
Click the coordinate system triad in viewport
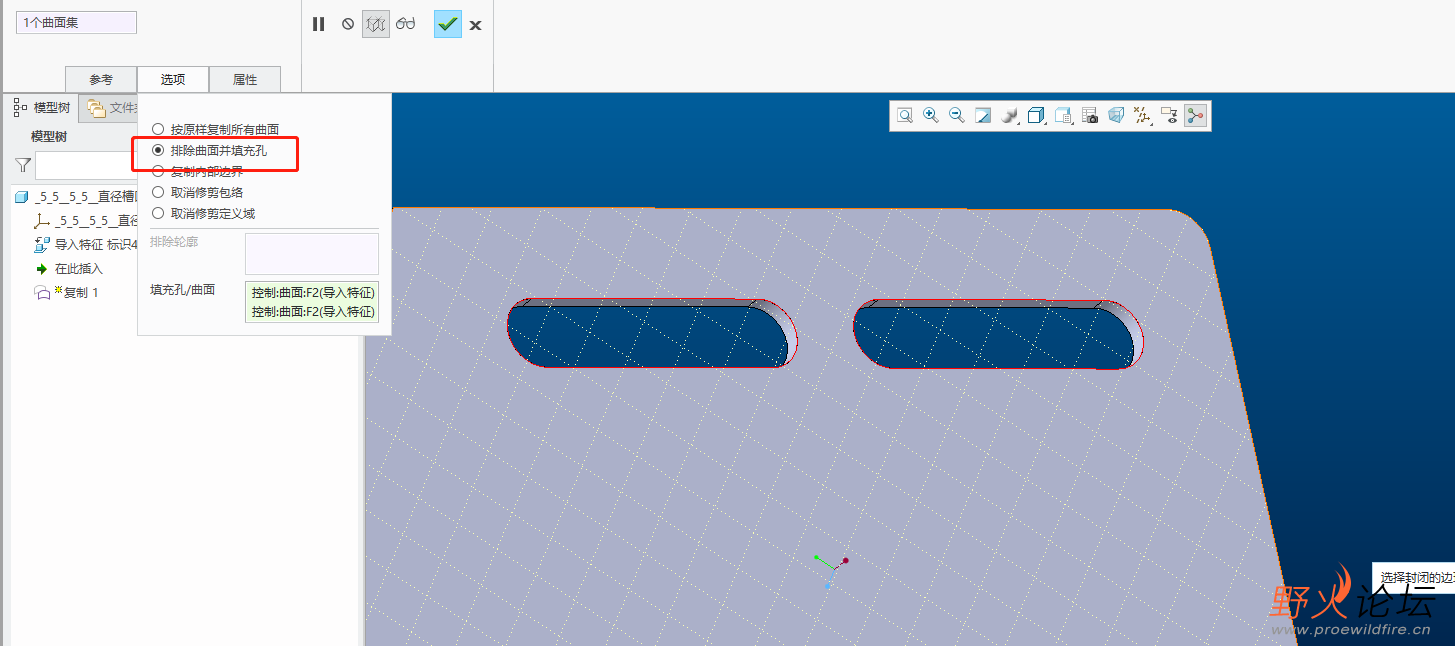coord(831,569)
